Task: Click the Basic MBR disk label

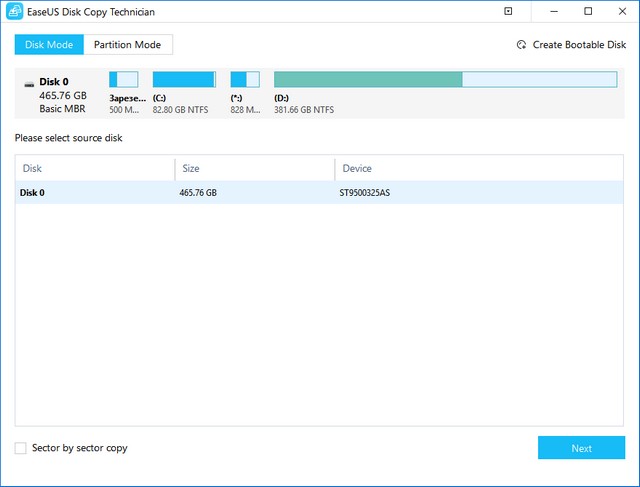Action: point(62,109)
